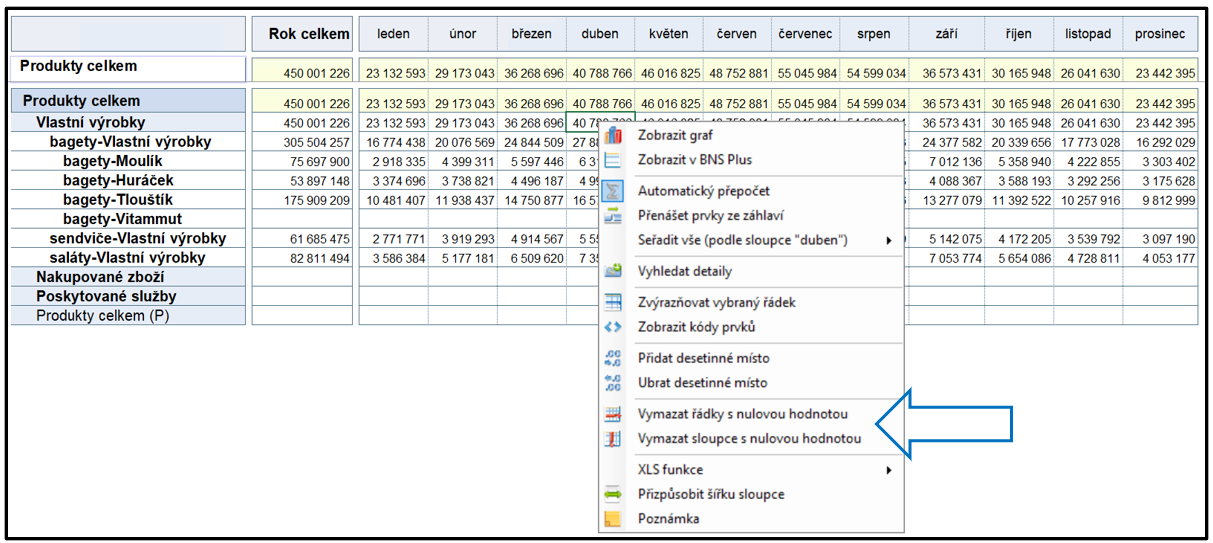Select the Nakupované zboží row
The width and height of the screenshot is (1213, 543).
129,277
